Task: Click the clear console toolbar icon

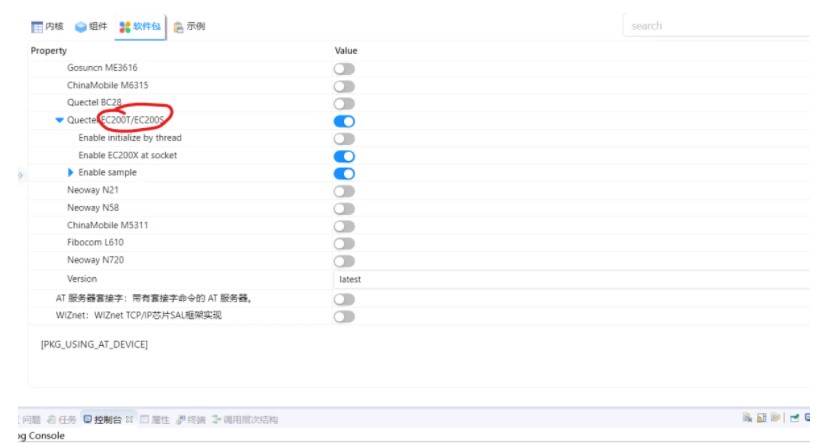Action: tap(748, 417)
